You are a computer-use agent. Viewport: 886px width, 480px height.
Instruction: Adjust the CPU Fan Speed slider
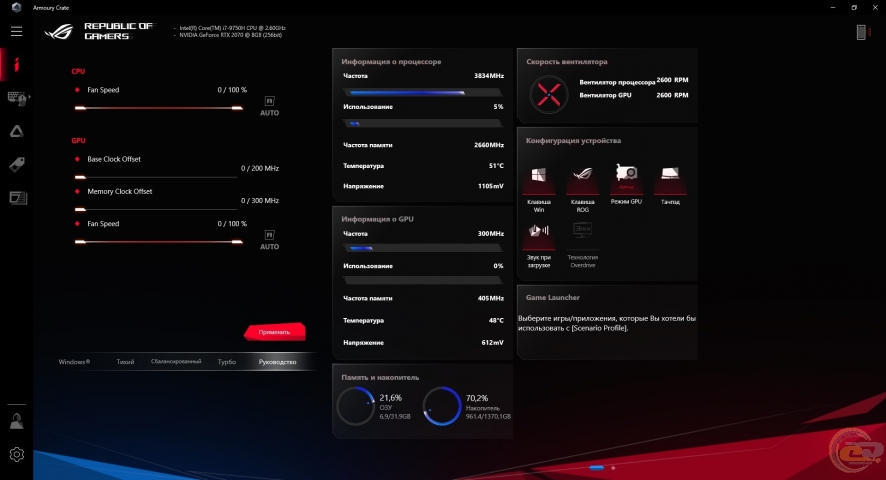click(159, 108)
